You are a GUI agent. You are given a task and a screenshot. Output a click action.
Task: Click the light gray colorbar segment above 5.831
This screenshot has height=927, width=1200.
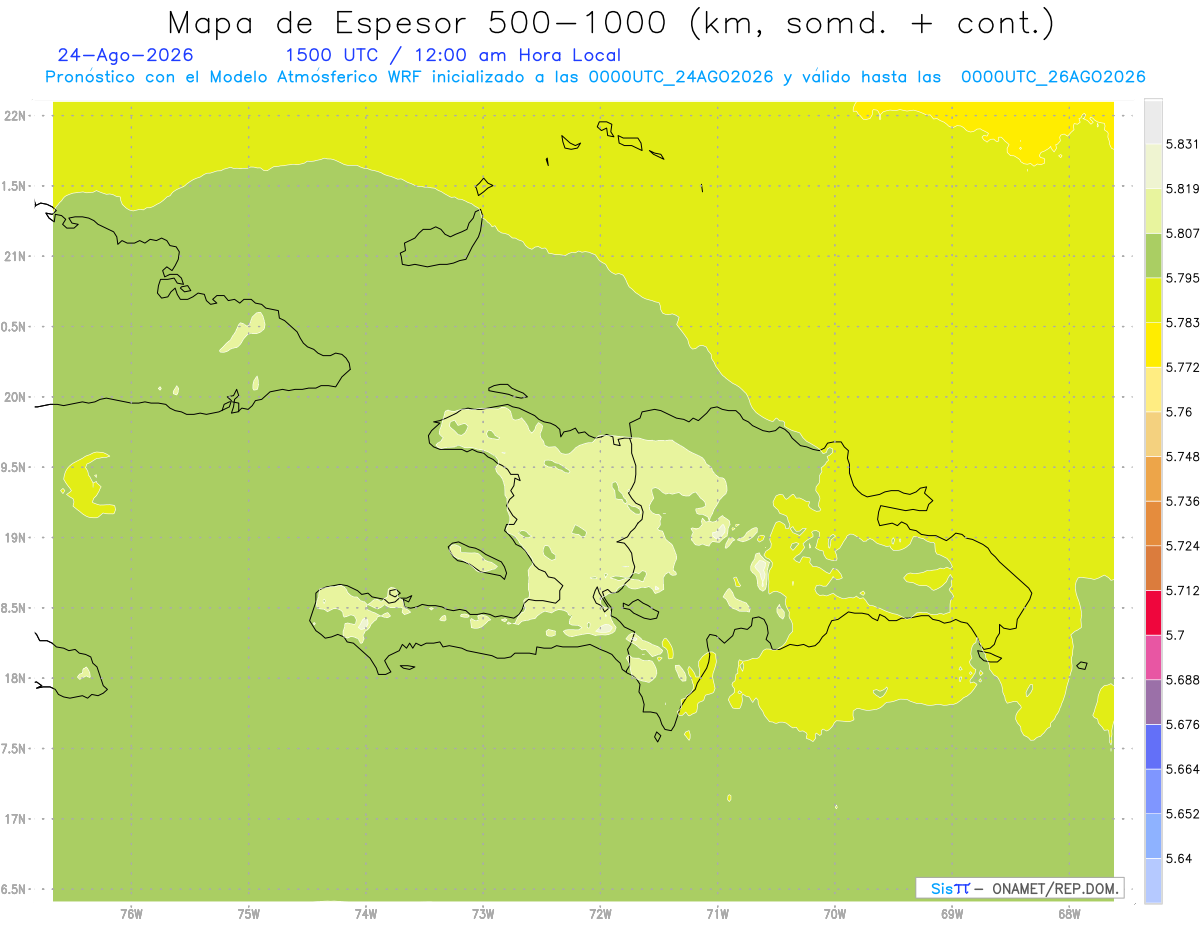pyautogui.click(x=1153, y=122)
